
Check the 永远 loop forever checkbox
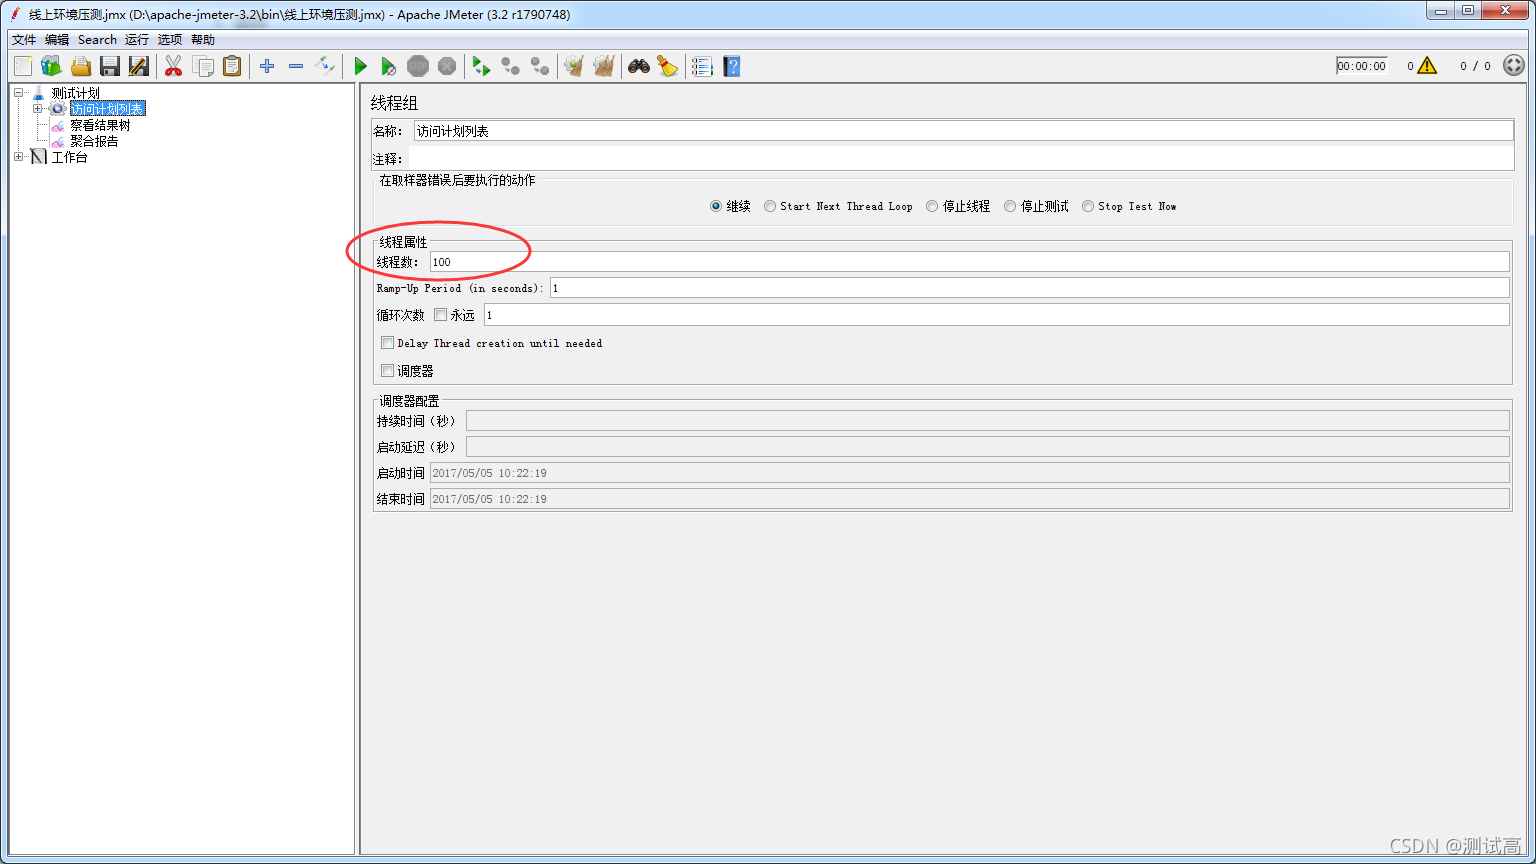click(440, 315)
